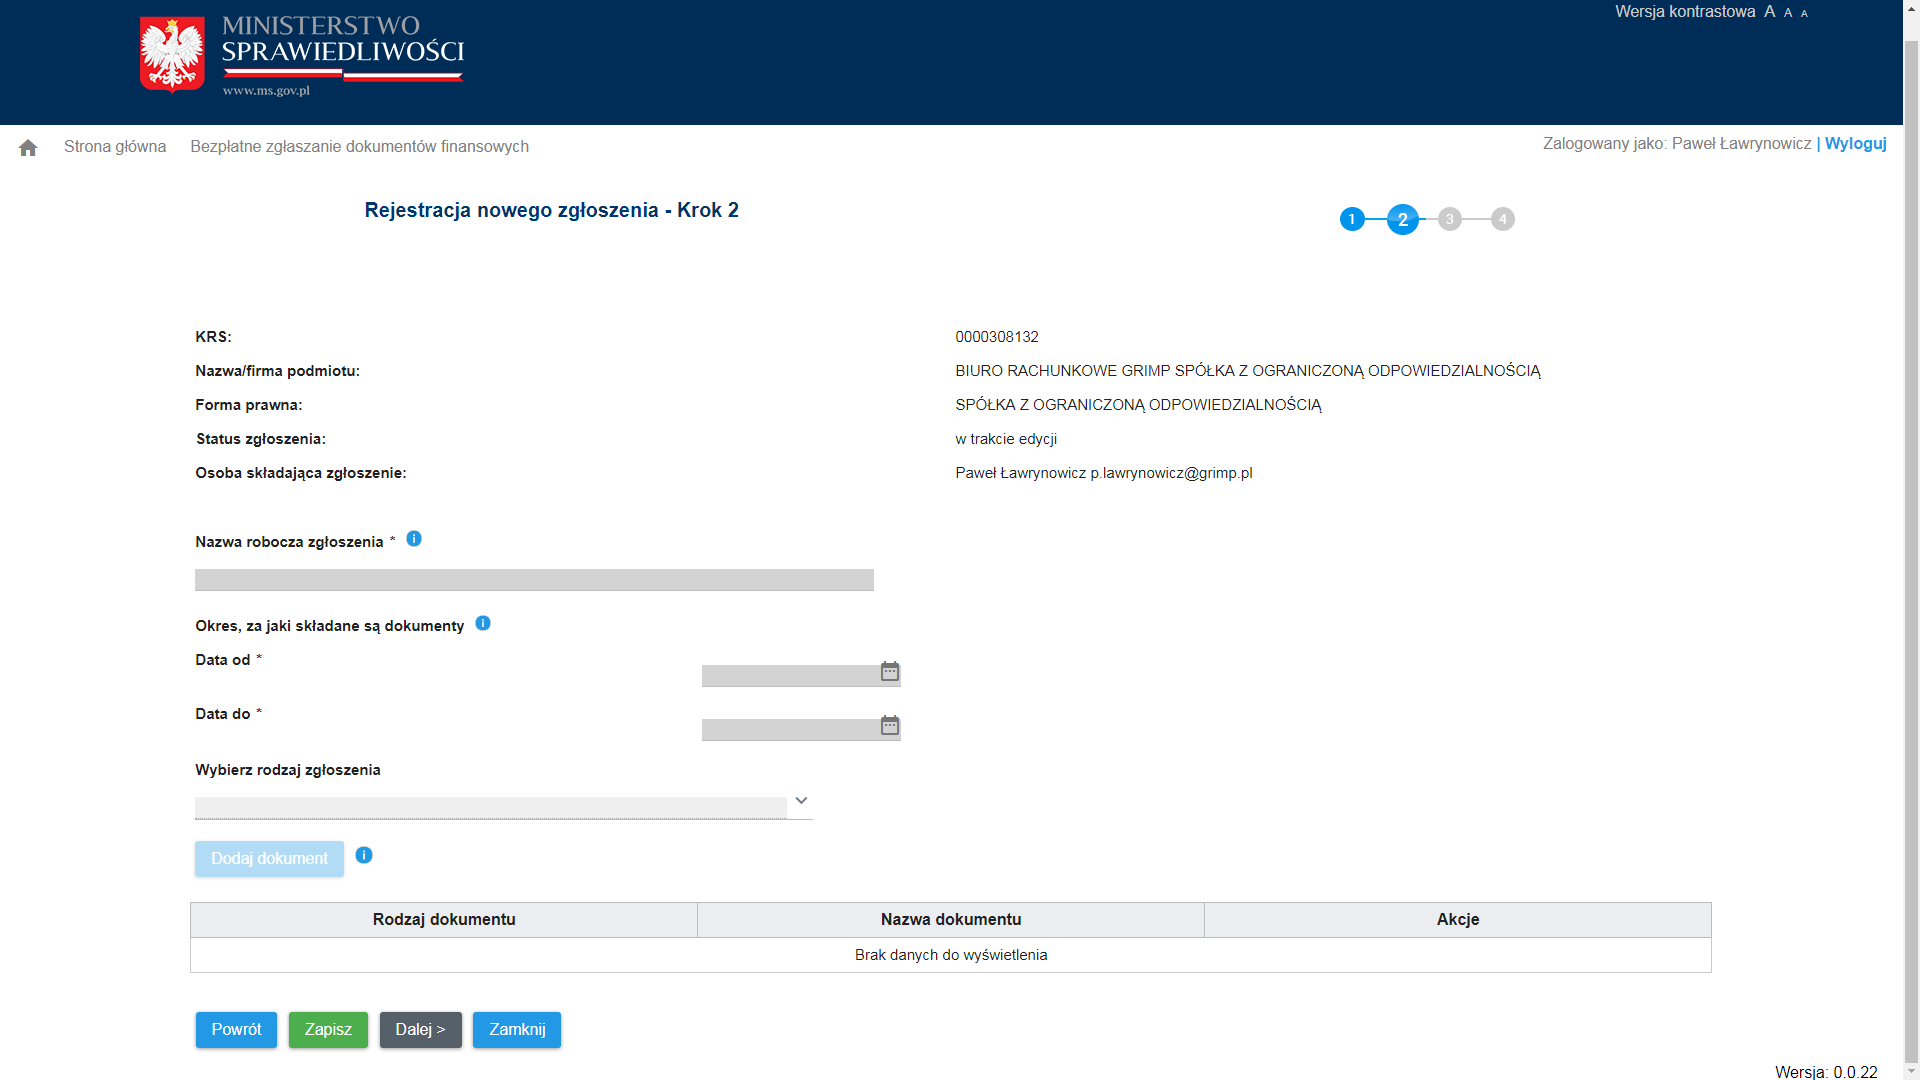Viewport: 1920px width, 1080px height.
Task: Open calendar picker for Data do
Action: 890,725
